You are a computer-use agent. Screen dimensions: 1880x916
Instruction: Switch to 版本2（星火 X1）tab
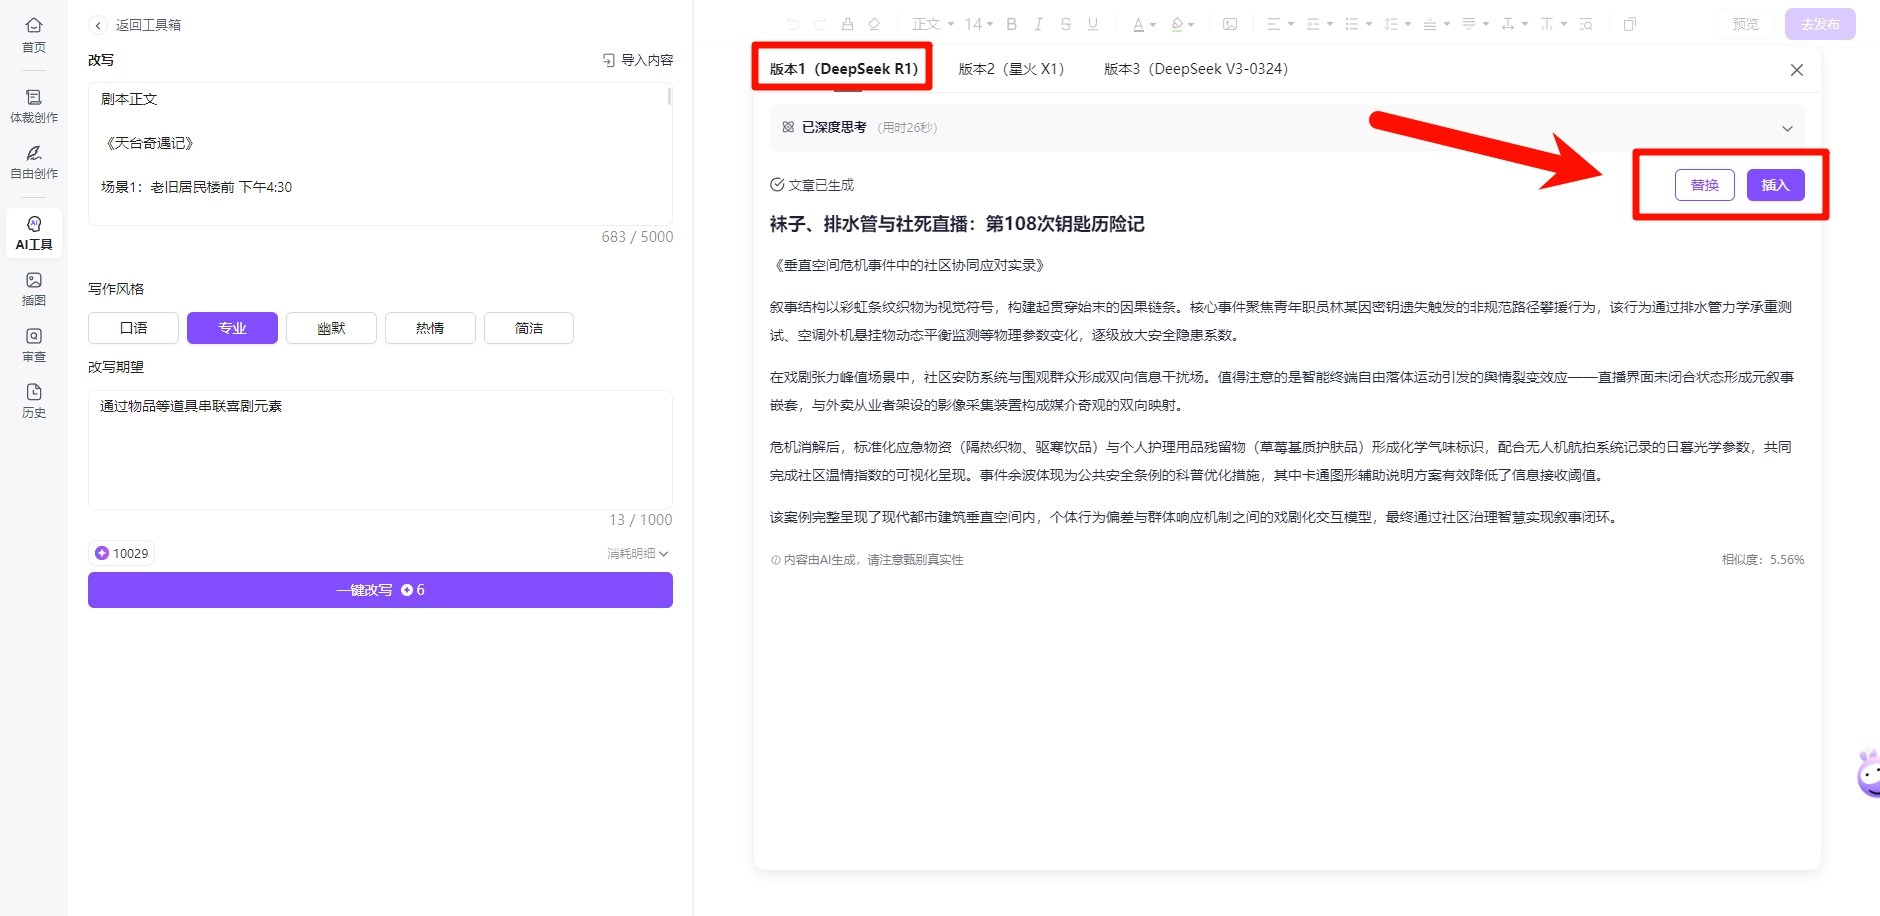(x=1011, y=68)
